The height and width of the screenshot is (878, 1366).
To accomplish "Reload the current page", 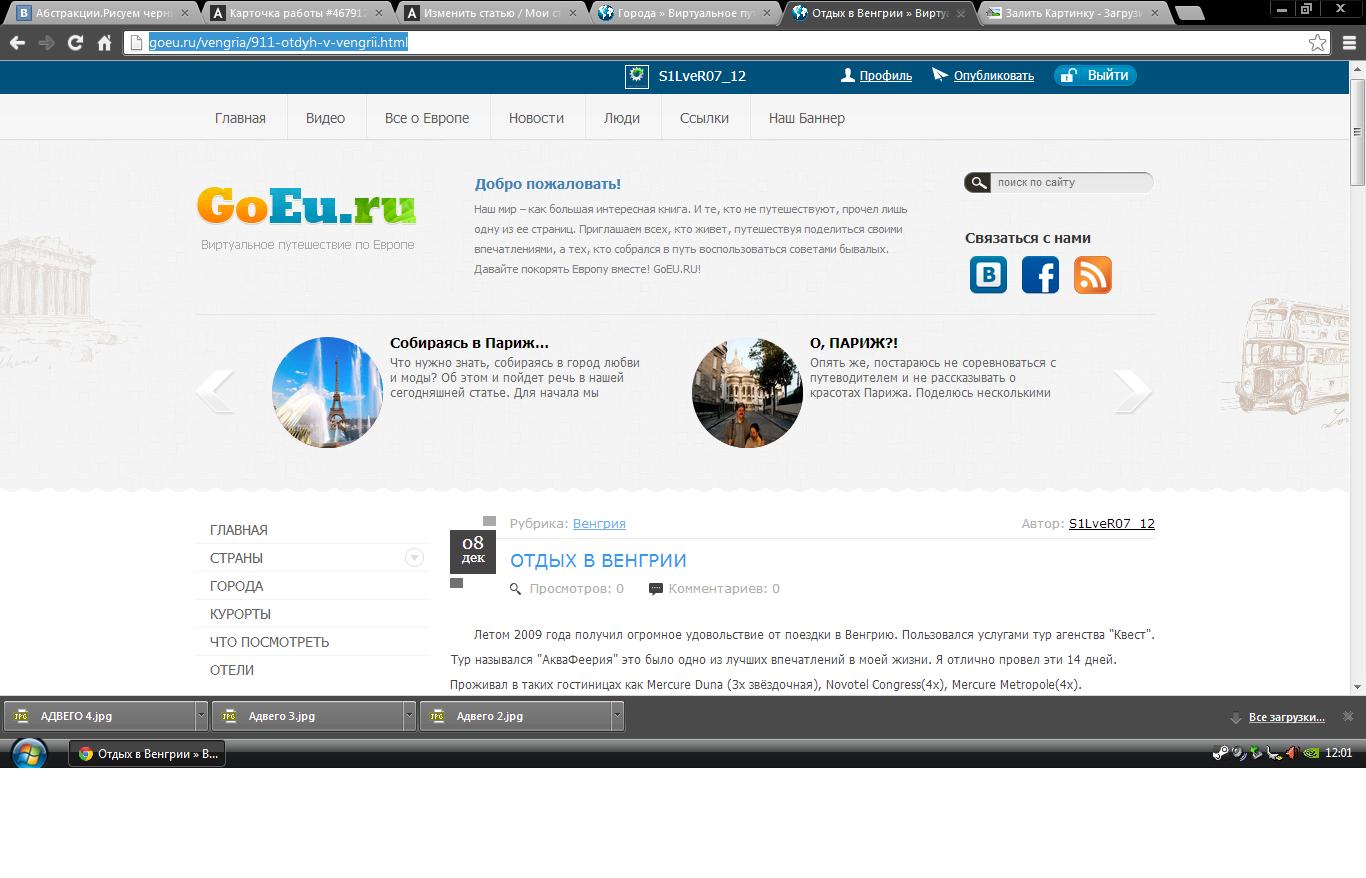I will click(x=75, y=43).
